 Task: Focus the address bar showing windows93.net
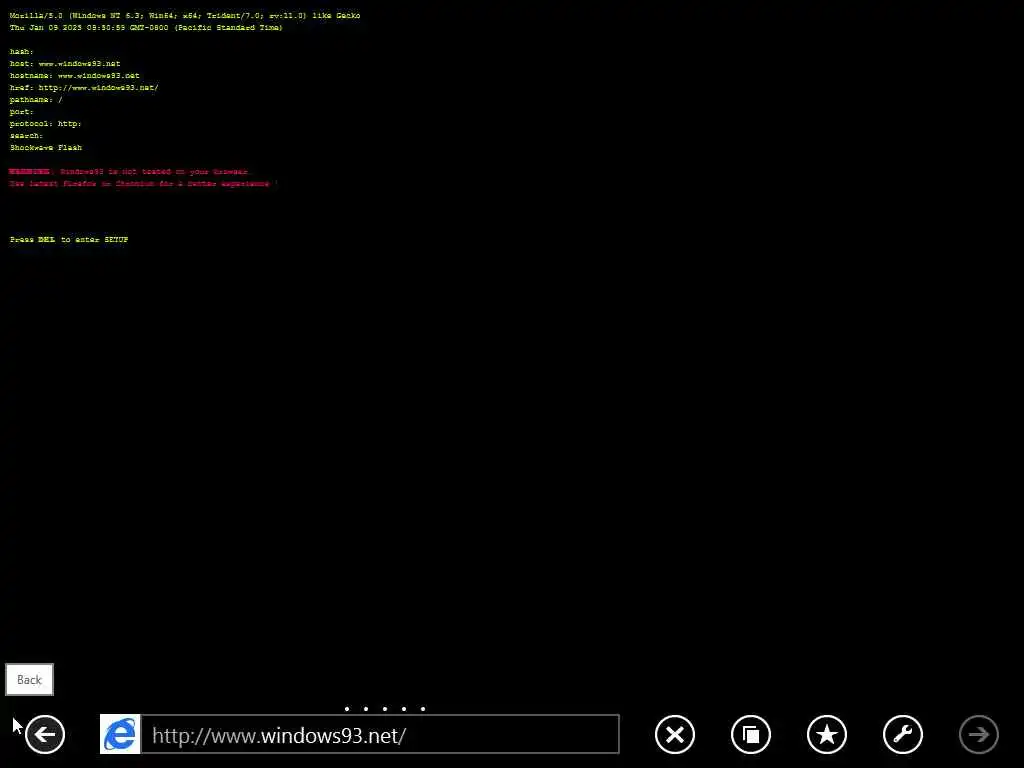(380, 735)
